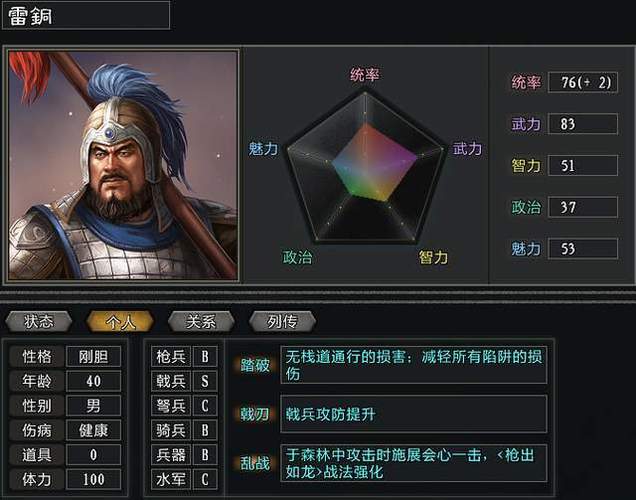Select the 政治 value 37 box
This screenshot has height=500, width=636.
pos(582,207)
